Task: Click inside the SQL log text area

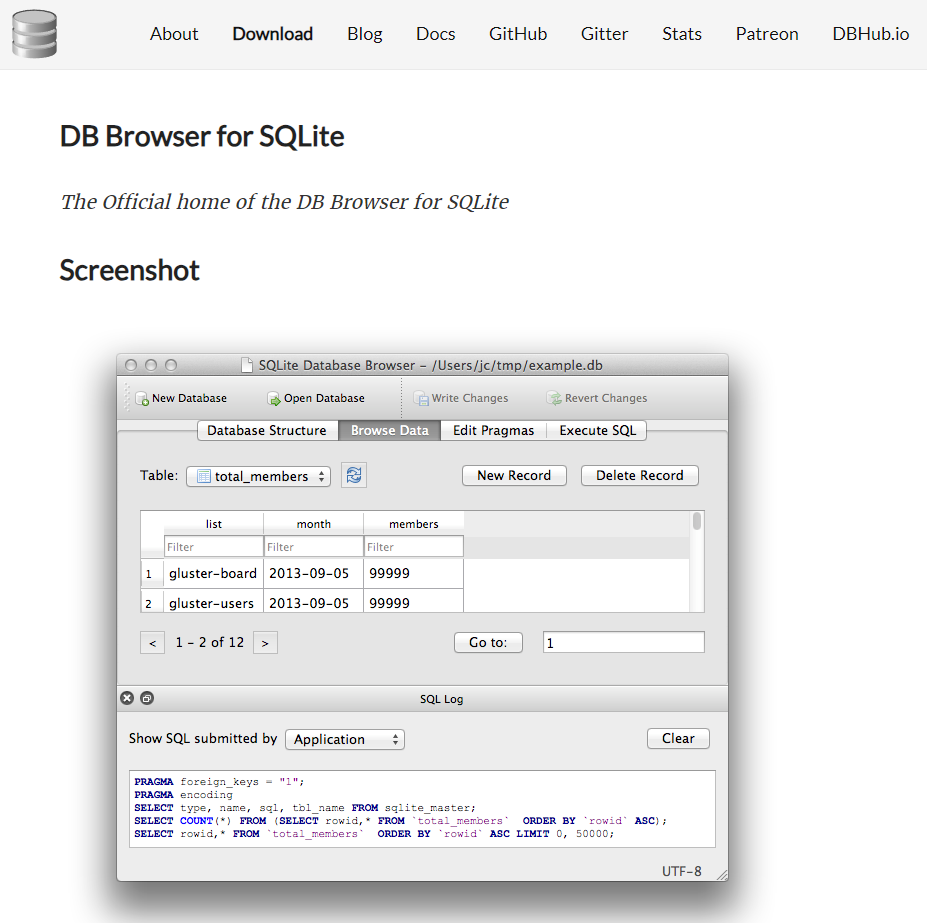Action: [x=422, y=809]
